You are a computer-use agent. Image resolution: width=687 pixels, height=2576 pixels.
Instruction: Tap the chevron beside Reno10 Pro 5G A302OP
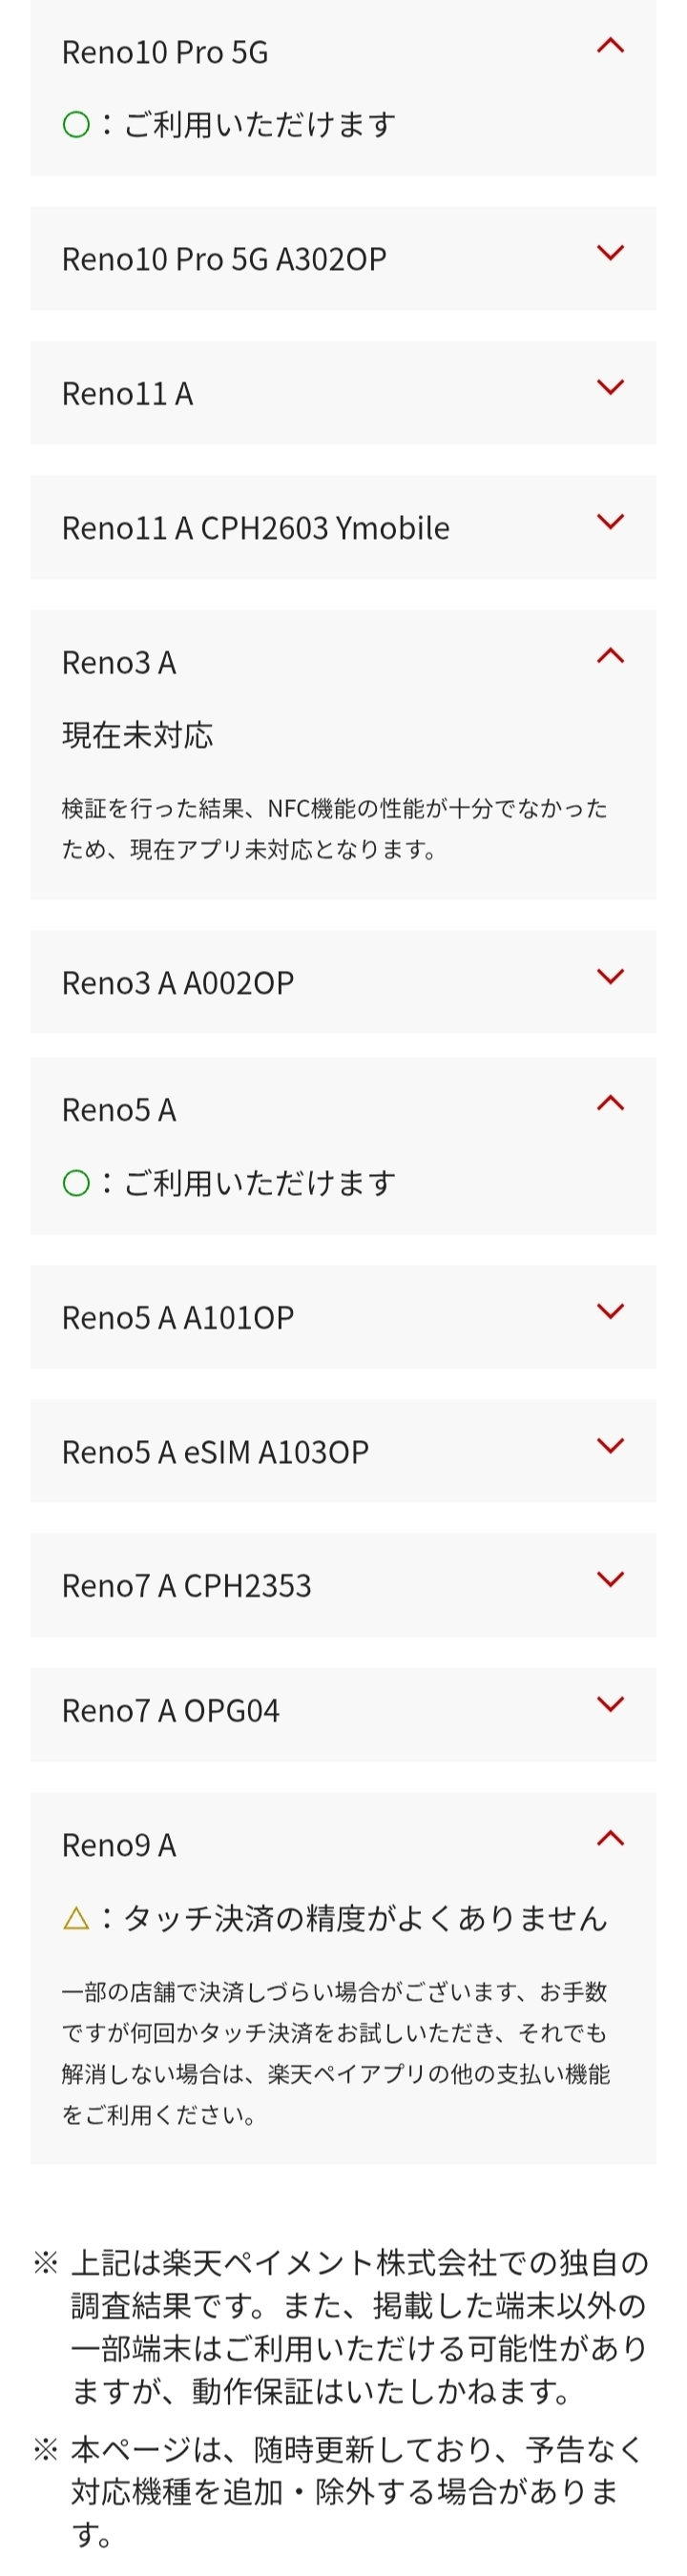(610, 253)
